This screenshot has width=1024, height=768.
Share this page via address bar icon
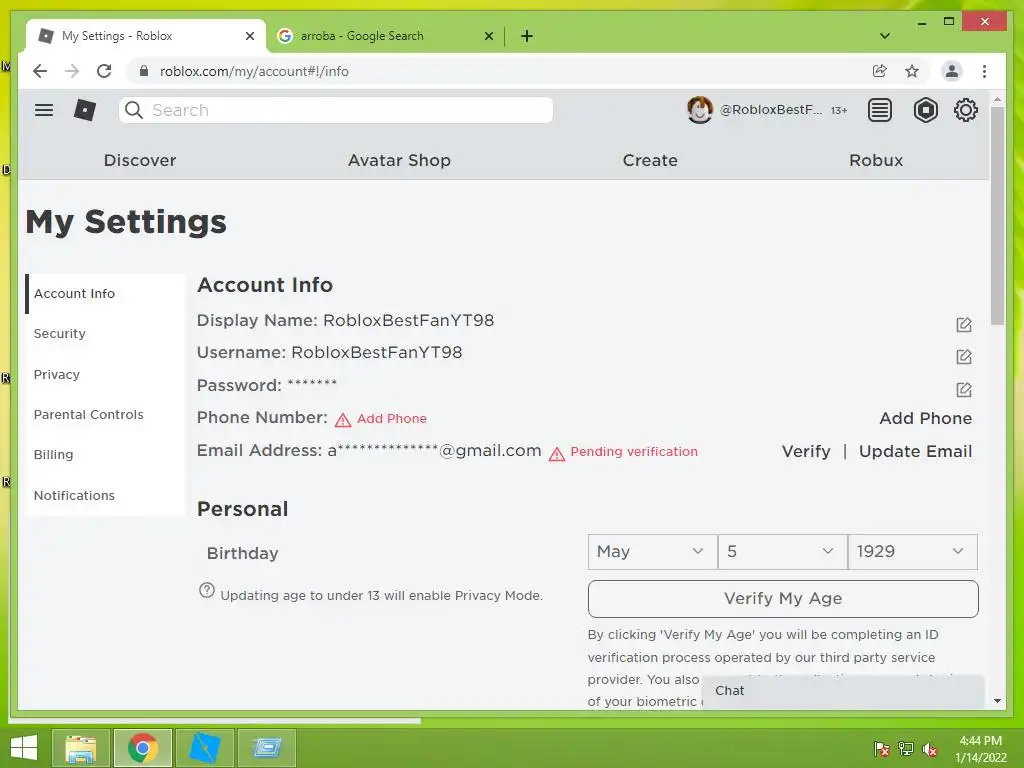880,71
